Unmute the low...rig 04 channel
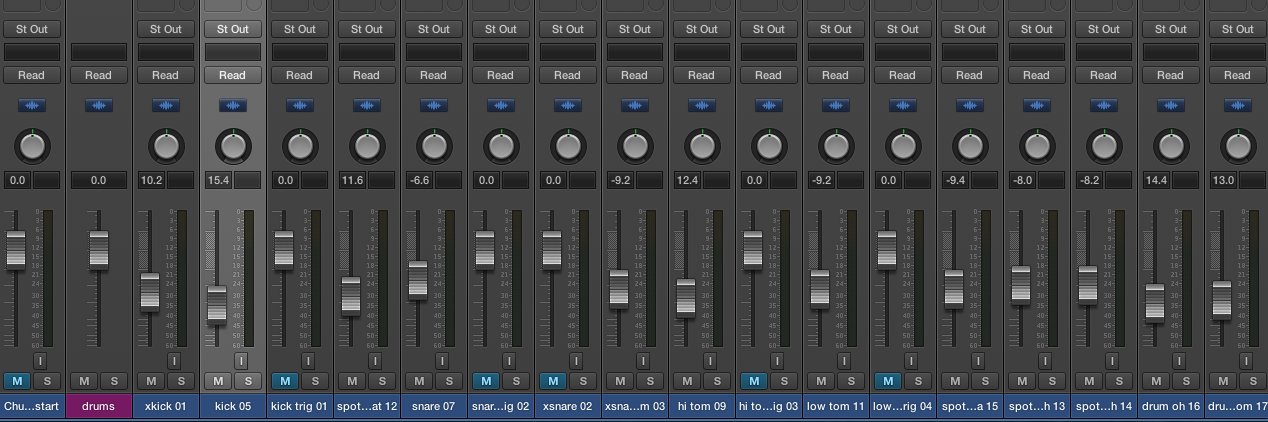The image size is (1268, 422). [888, 381]
